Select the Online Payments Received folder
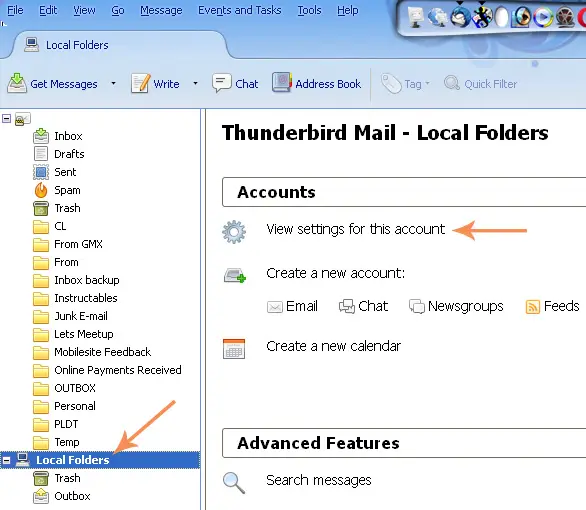This screenshot has height=510, width=586. (x=118, y=370)
